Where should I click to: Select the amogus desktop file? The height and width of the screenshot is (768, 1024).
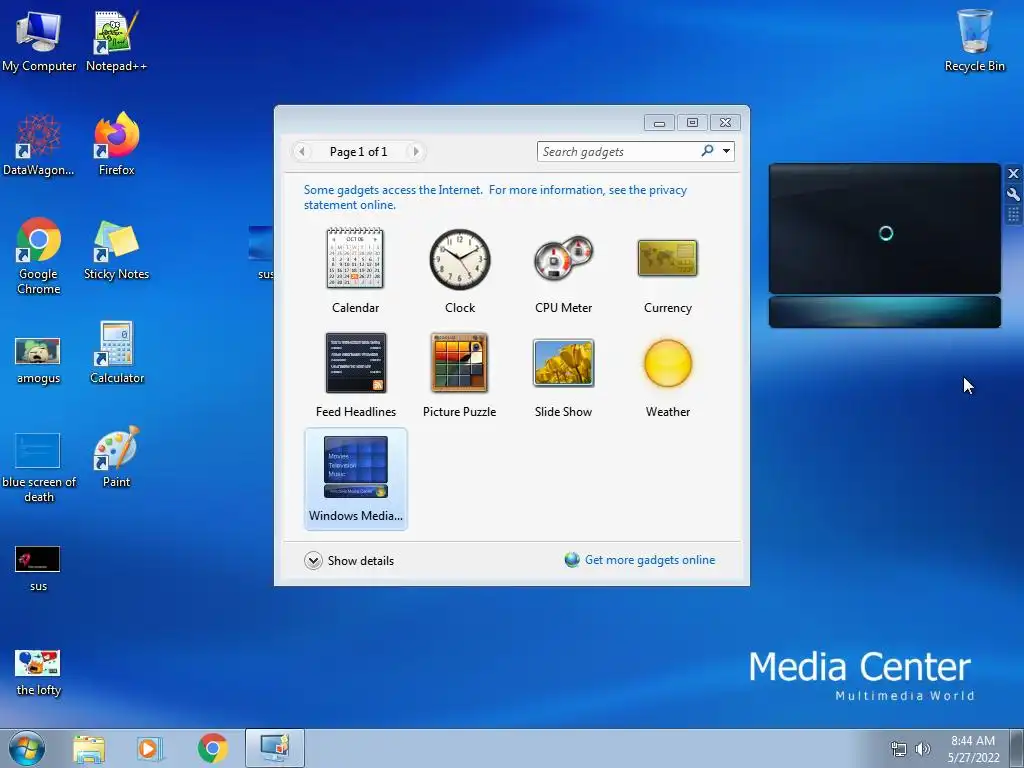pyautogui.click(x=39, y=360)
